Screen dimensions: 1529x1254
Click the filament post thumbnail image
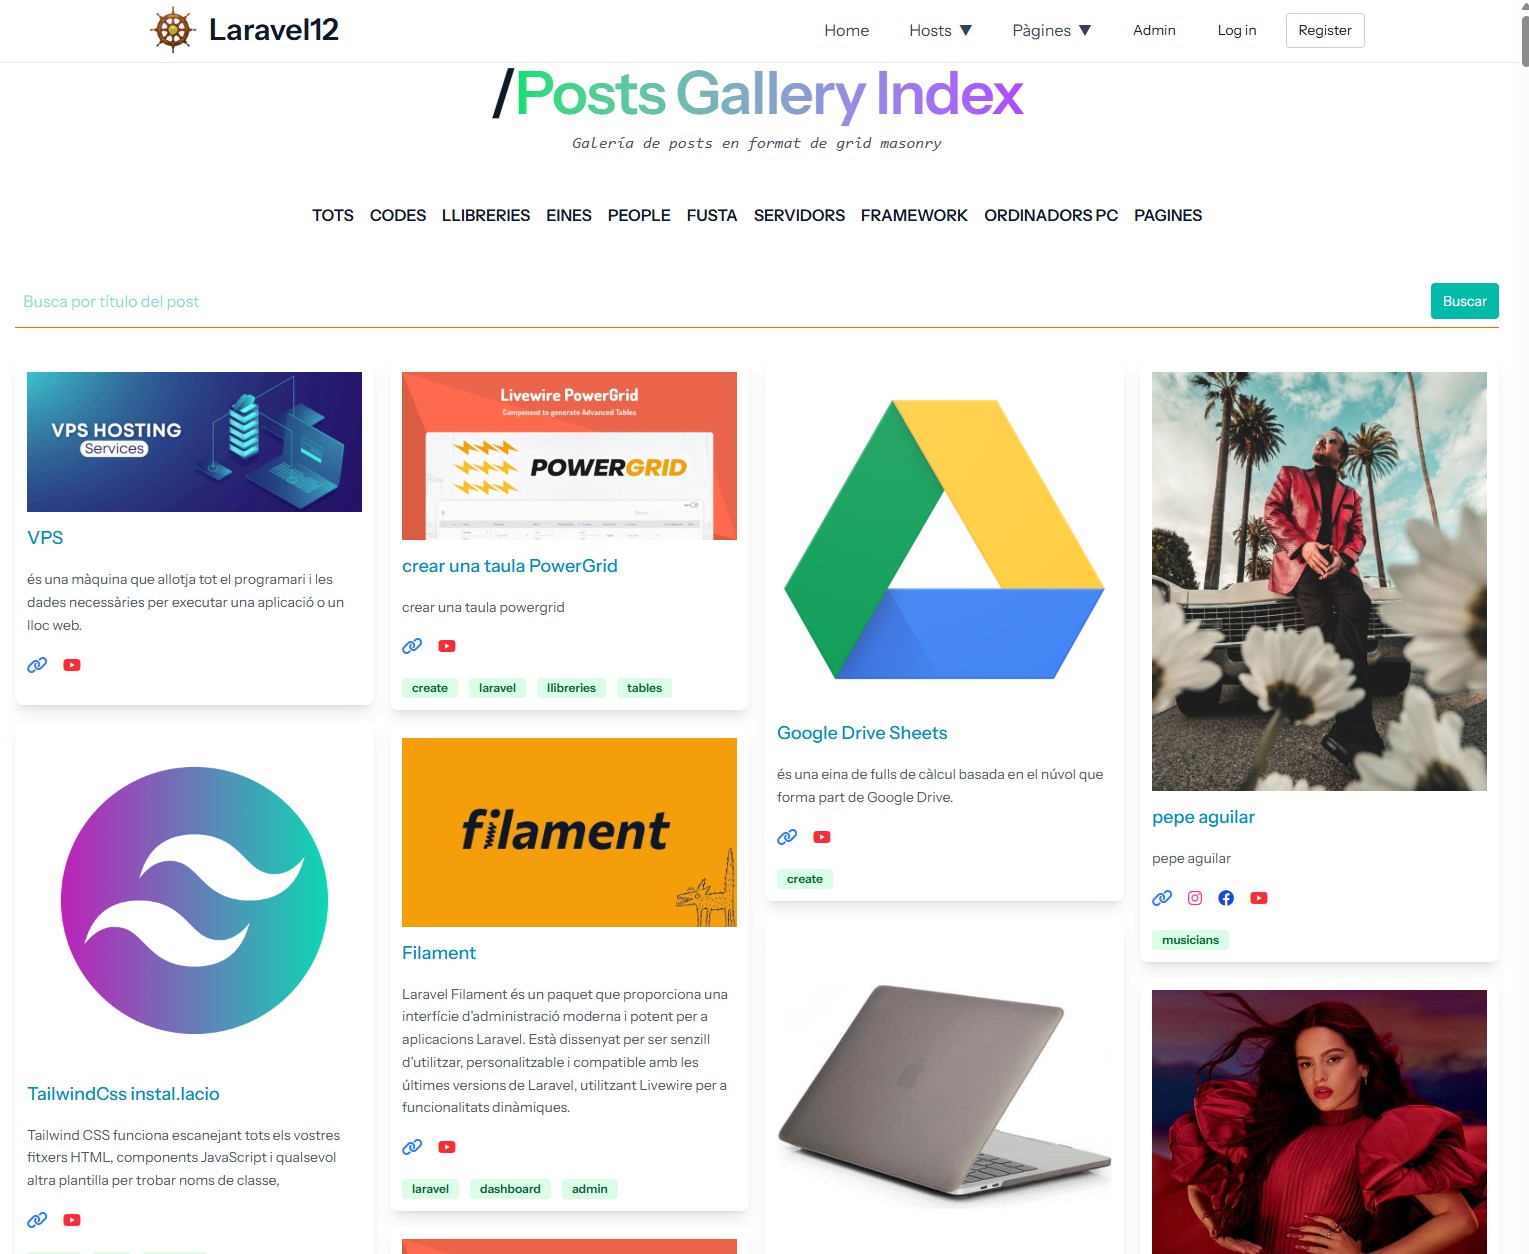coord(569,832)
